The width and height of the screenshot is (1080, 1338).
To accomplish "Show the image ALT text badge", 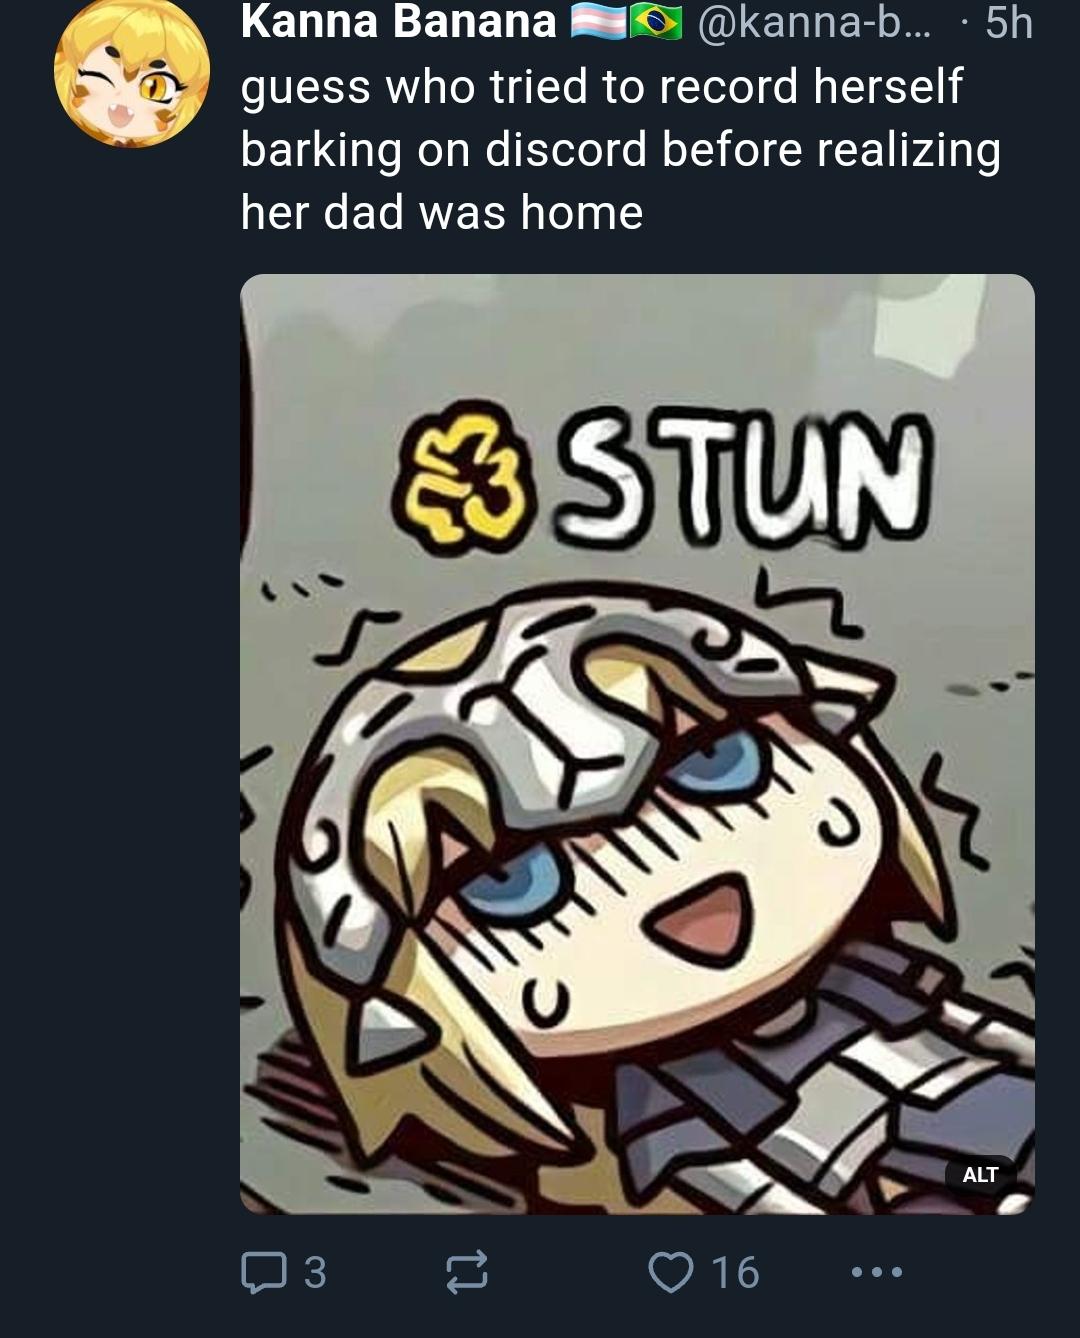I will coord(980,1174).
